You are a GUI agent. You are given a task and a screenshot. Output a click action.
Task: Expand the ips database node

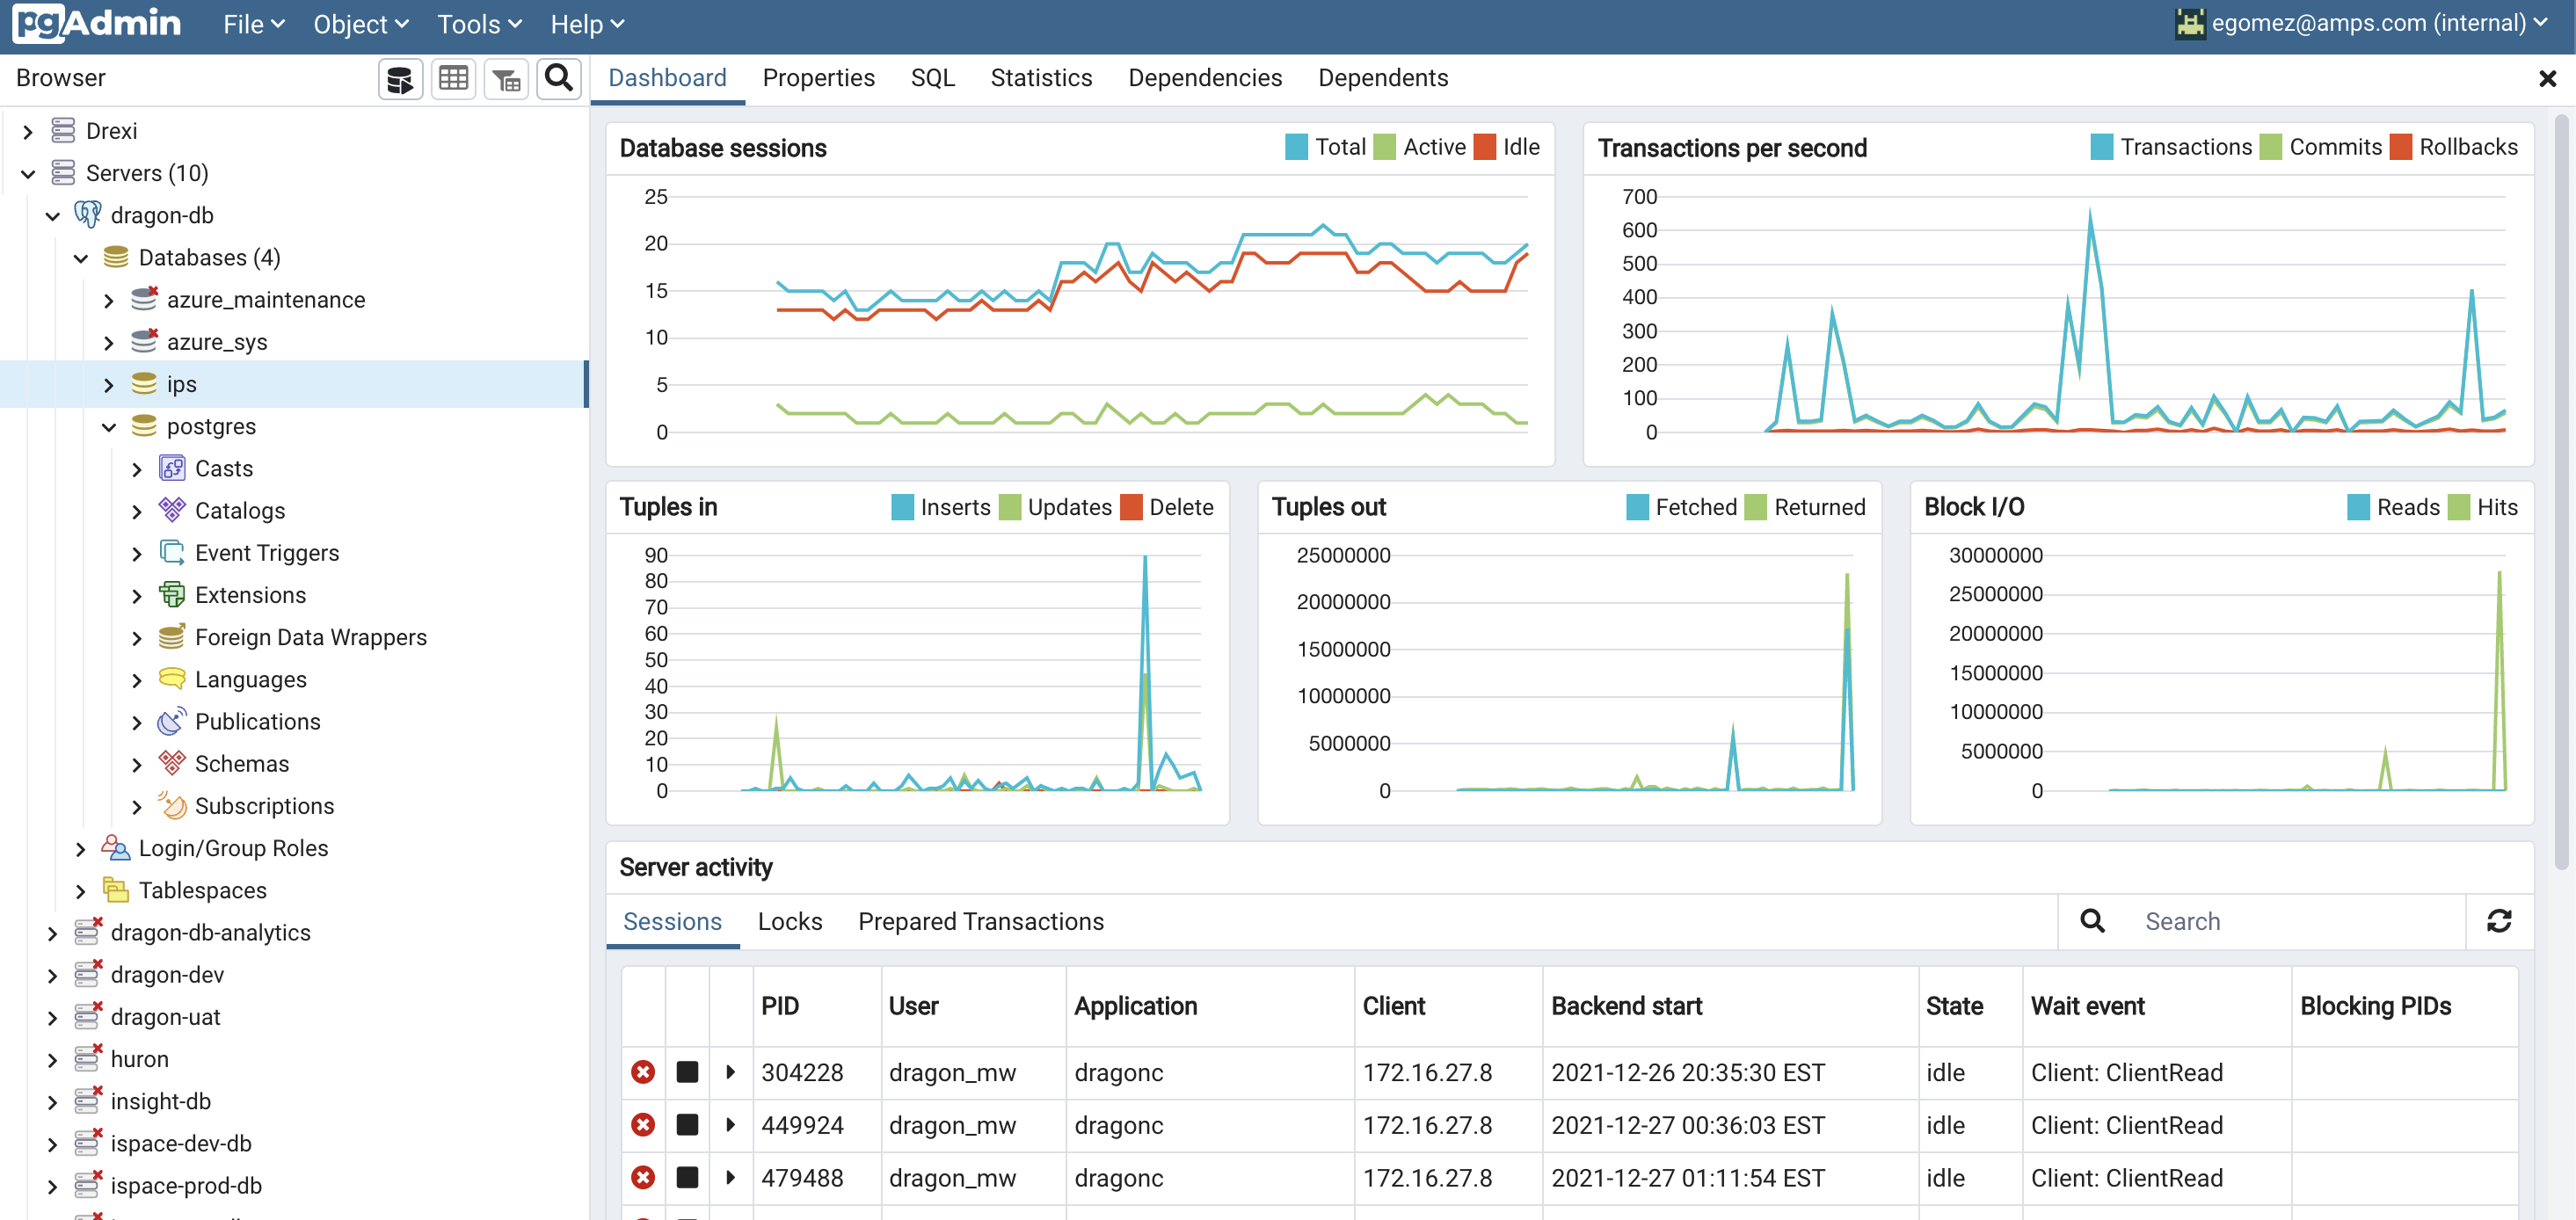[109, 385]
